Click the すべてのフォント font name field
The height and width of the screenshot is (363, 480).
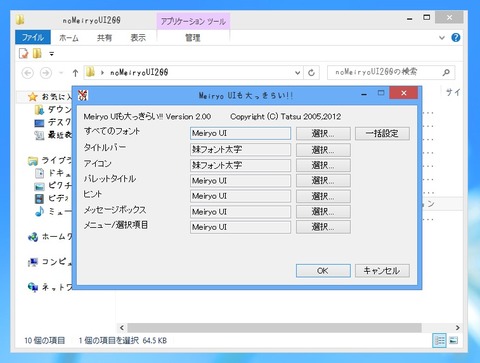(240, 133)
